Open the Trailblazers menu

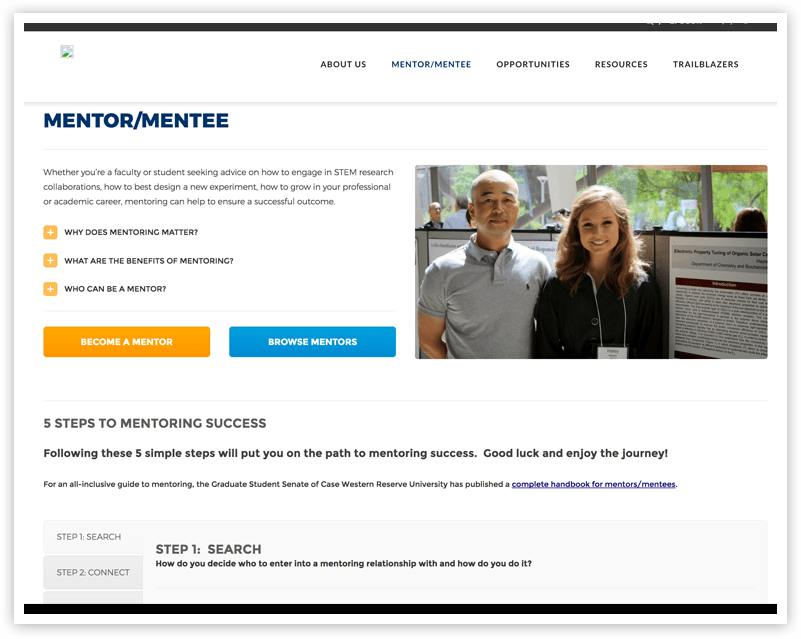point(705,64)
